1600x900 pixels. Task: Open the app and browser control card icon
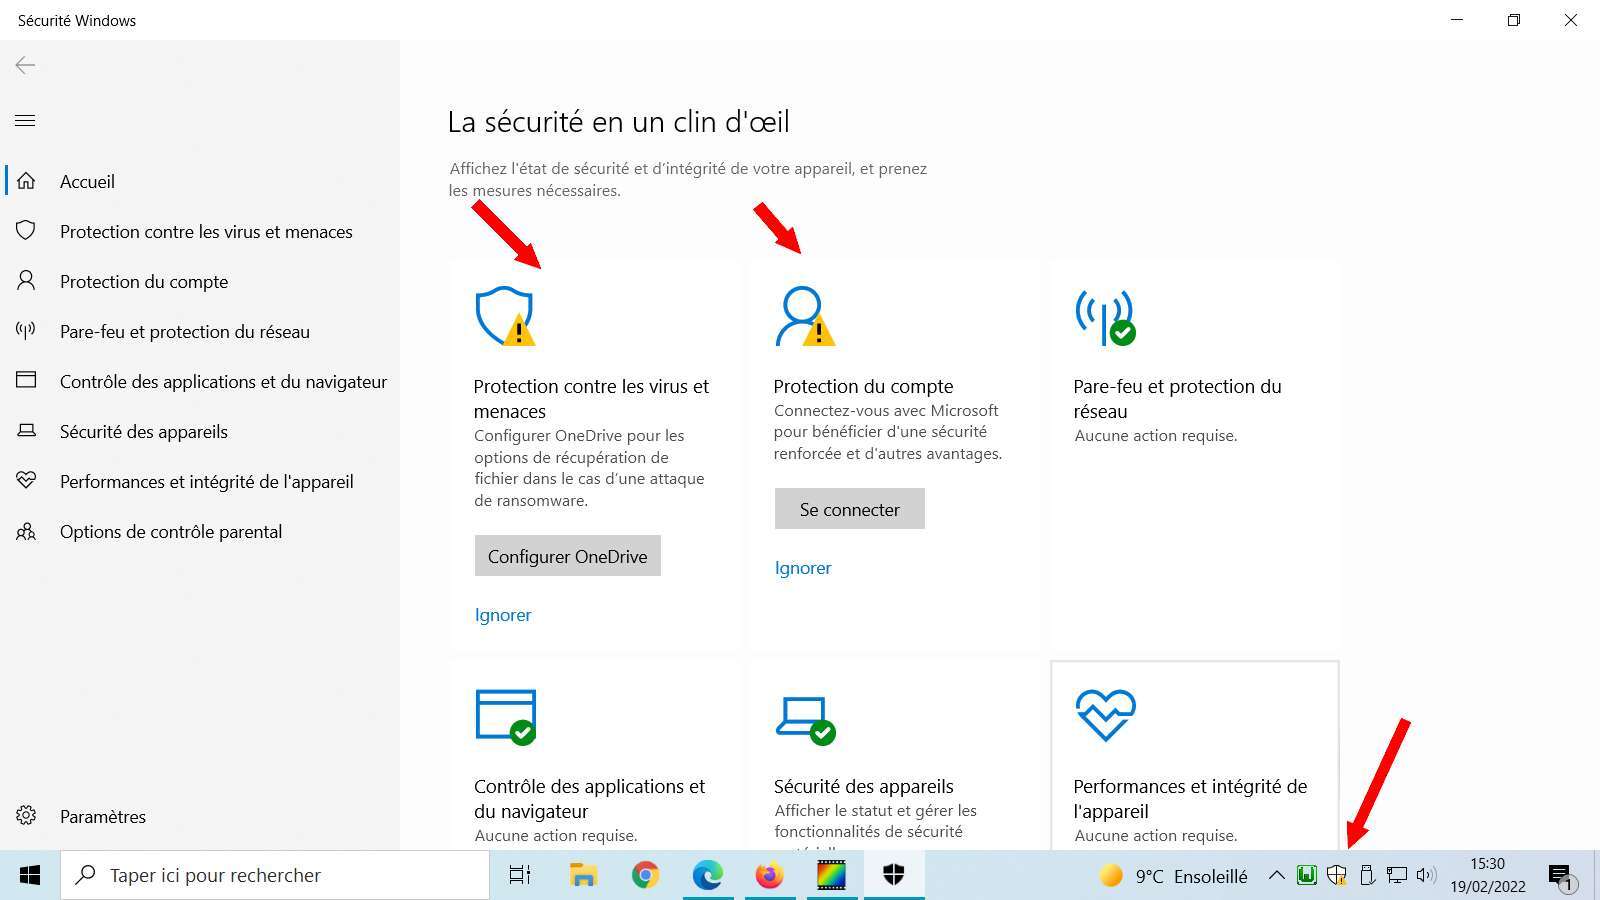point(505,716)
